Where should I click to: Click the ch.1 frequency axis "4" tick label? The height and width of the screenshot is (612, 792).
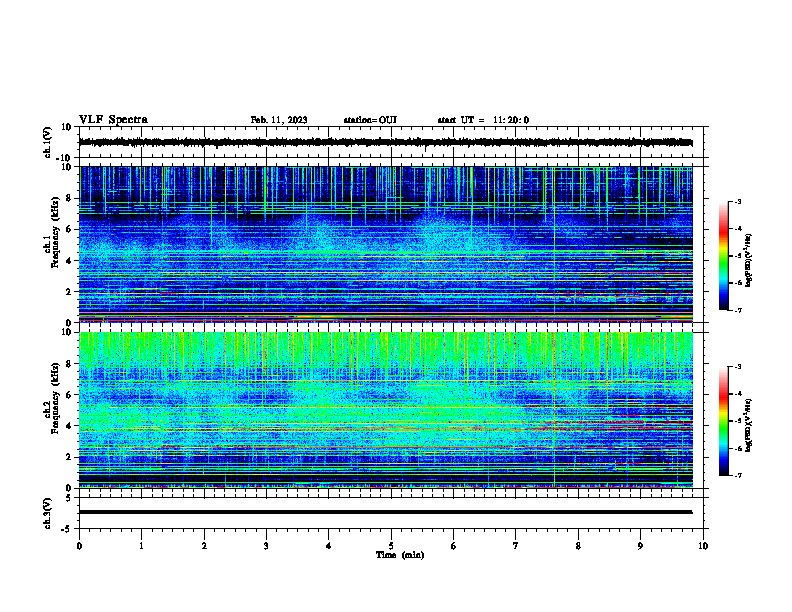point(69,261)
